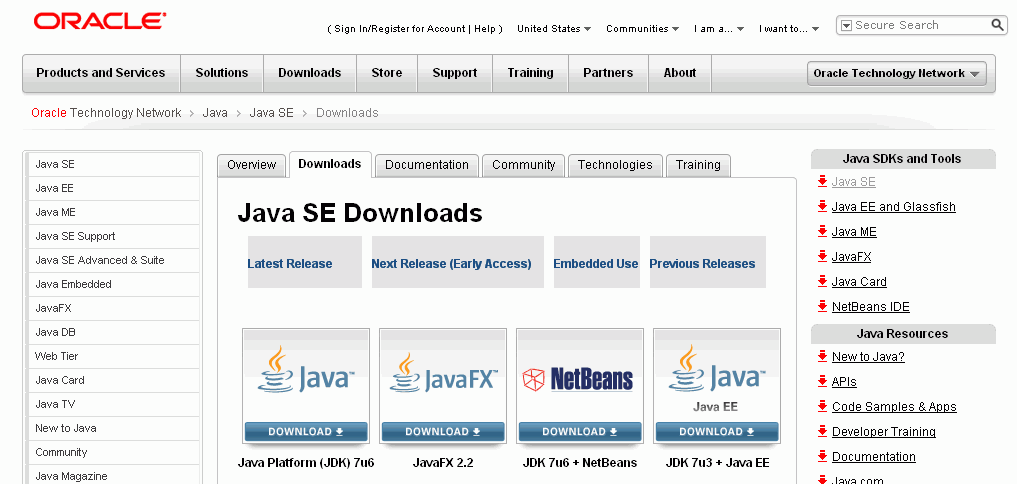Open Web Tier in left sidebar
The width and height of the screenshot is (1017, 484).
coord(114,356)
